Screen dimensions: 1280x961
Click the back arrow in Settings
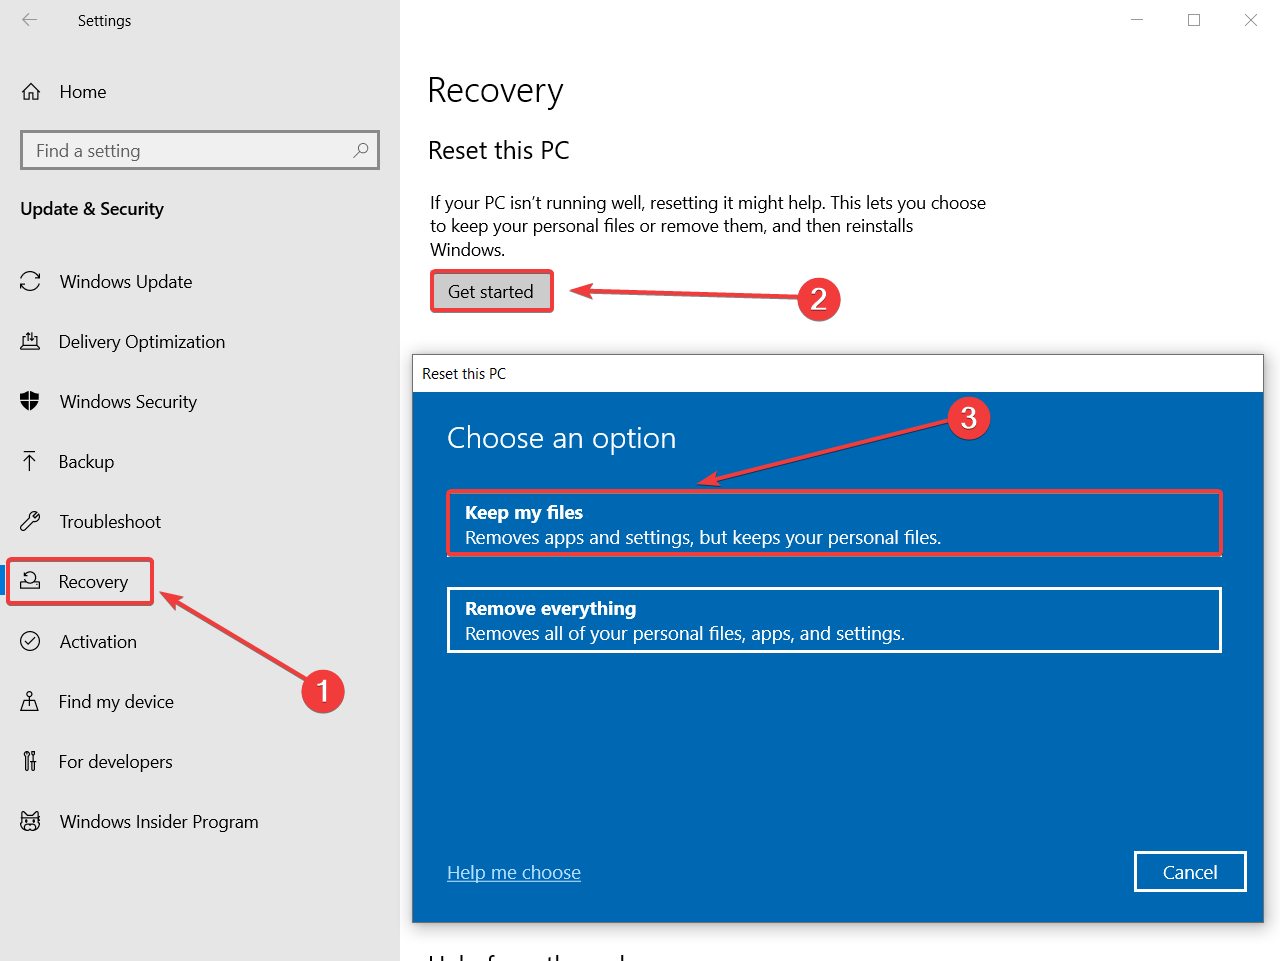coord(30,20)
